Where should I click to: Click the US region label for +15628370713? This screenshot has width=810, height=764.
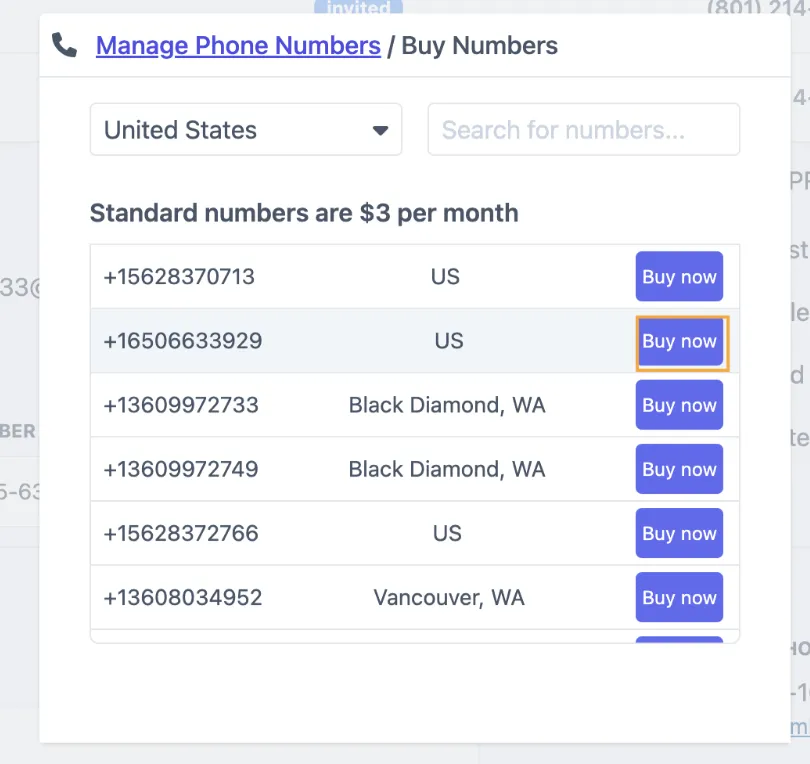[445, 277]
